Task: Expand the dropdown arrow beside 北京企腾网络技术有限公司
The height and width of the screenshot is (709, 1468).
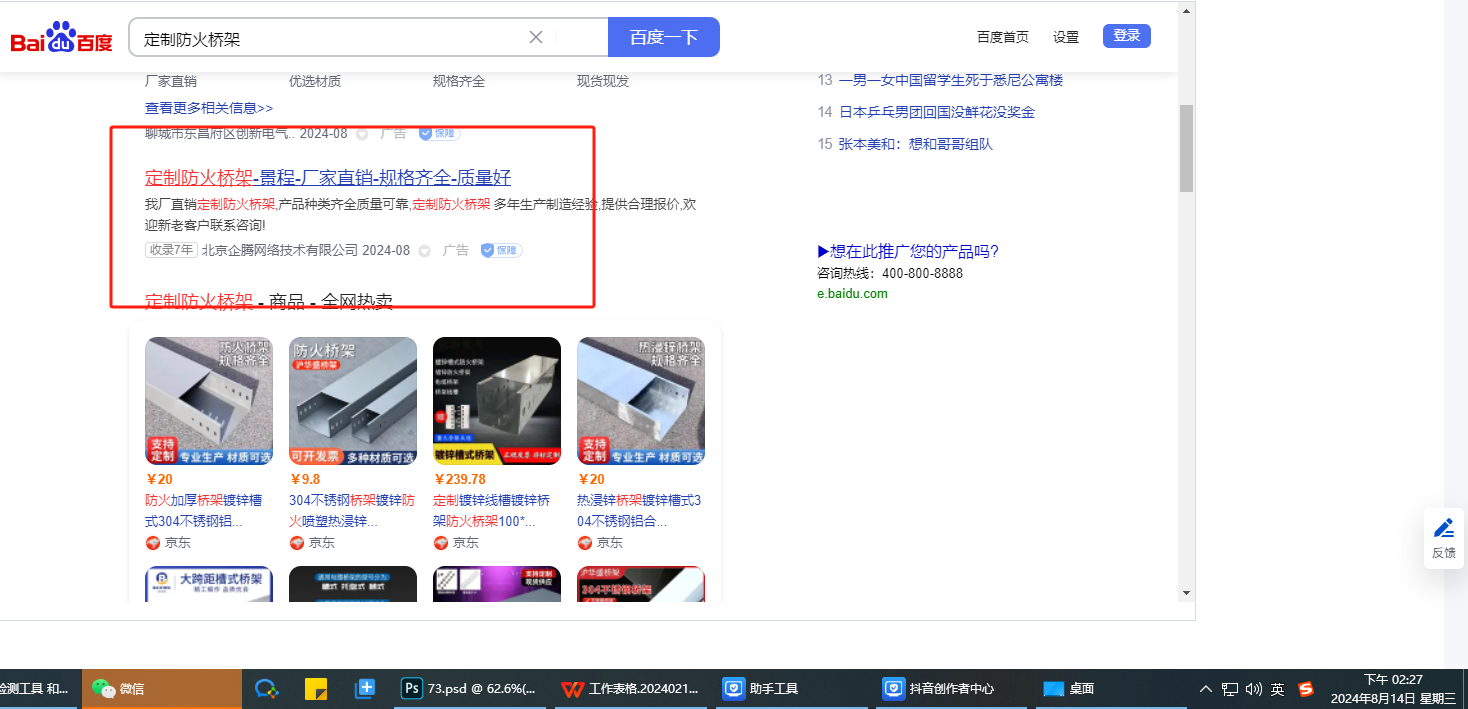Action: pos(424,251)
